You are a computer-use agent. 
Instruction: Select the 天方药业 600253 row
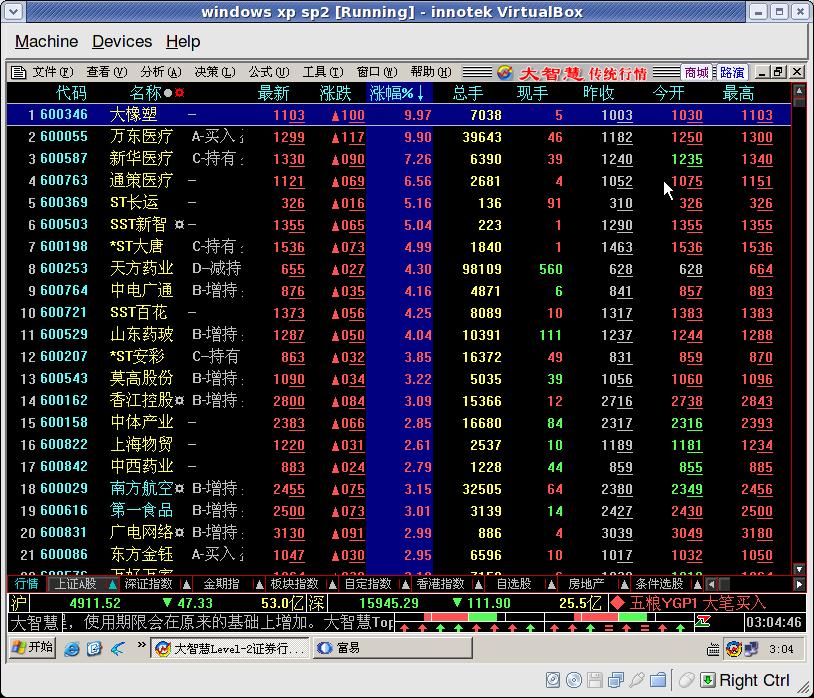[x=399, y=269]
